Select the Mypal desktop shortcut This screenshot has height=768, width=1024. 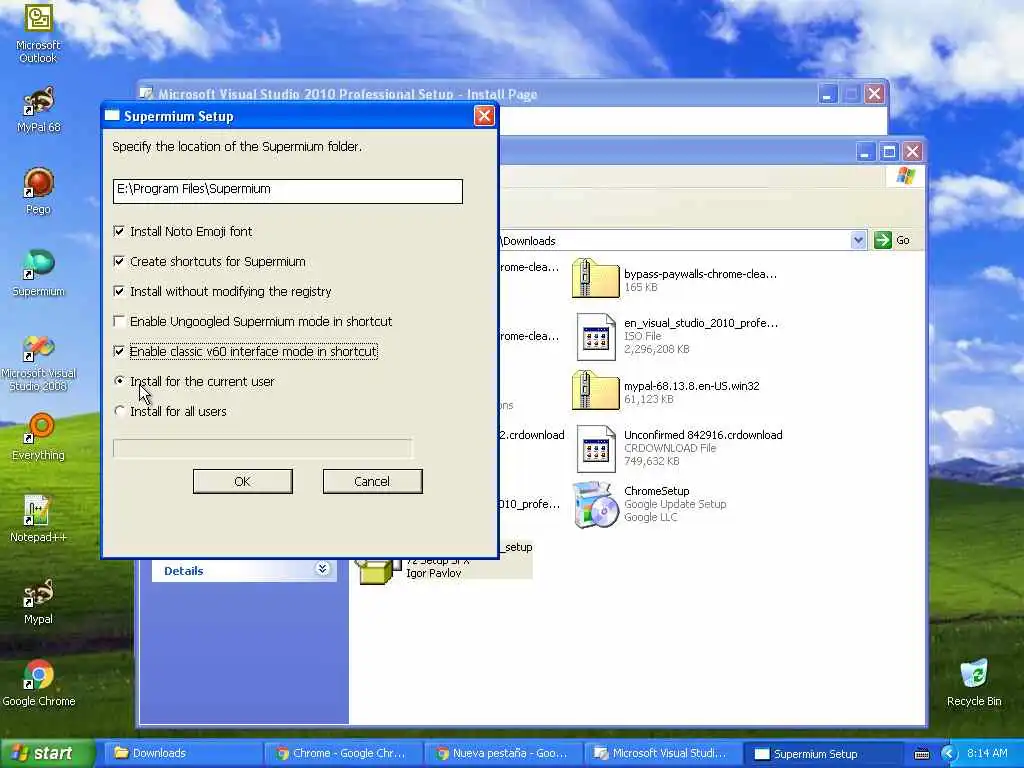pos(39,601)
